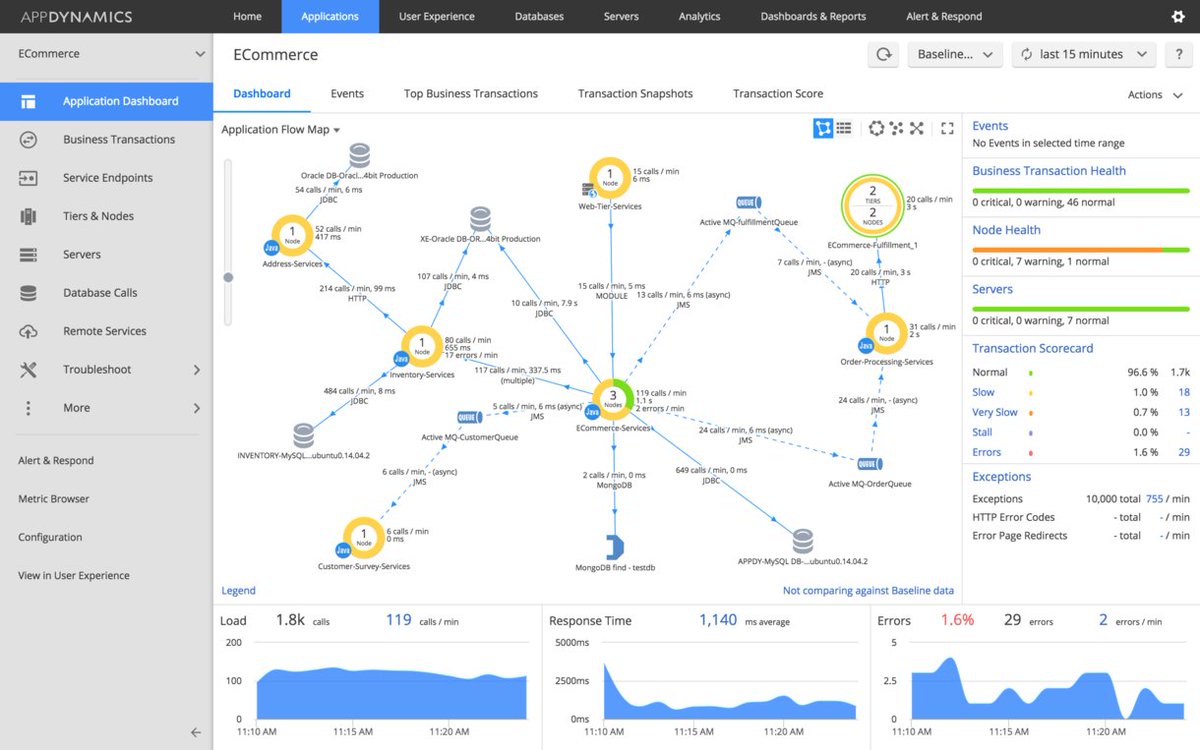The image size is (1200, 750).
Task: Select the Order-Processing-Services node circle
Action: pyautogui.click(x=885, y=333)
